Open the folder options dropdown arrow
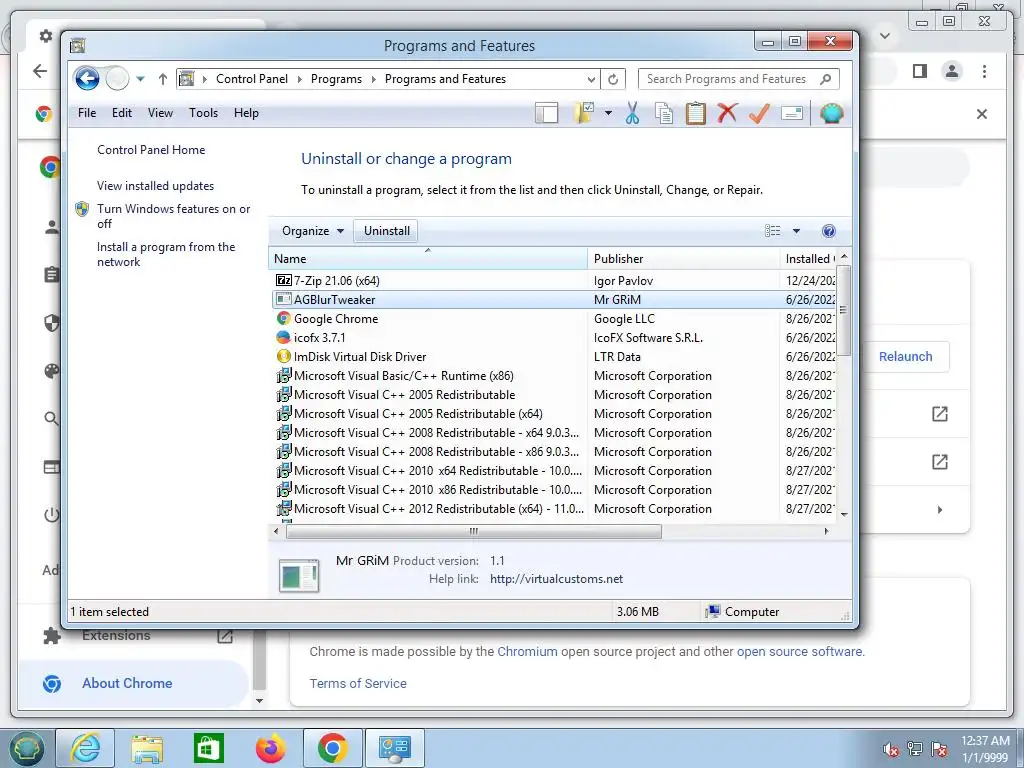This screenshot has width=1024, height=768. 608,113
